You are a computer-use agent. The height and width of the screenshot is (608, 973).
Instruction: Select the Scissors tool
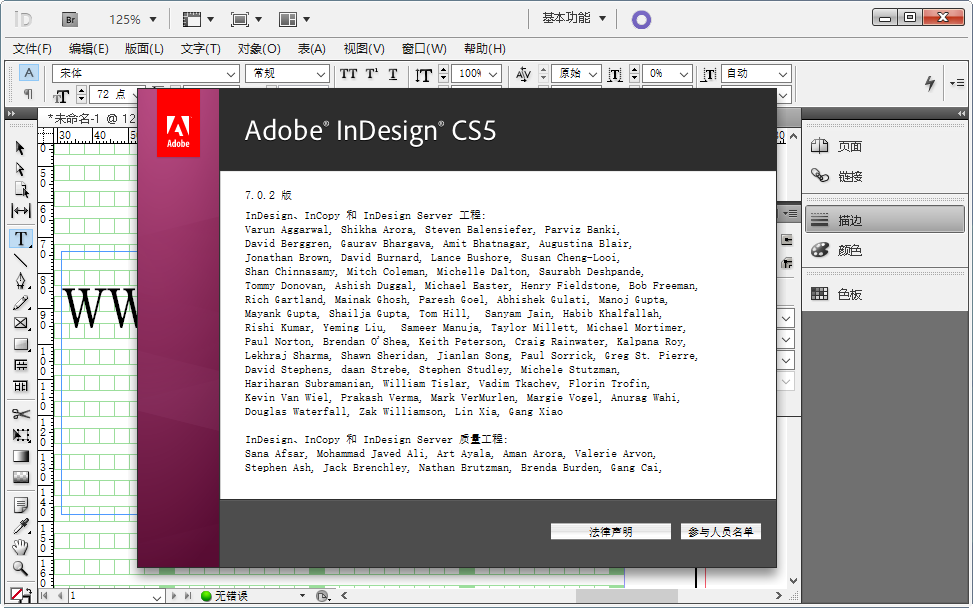20,414
